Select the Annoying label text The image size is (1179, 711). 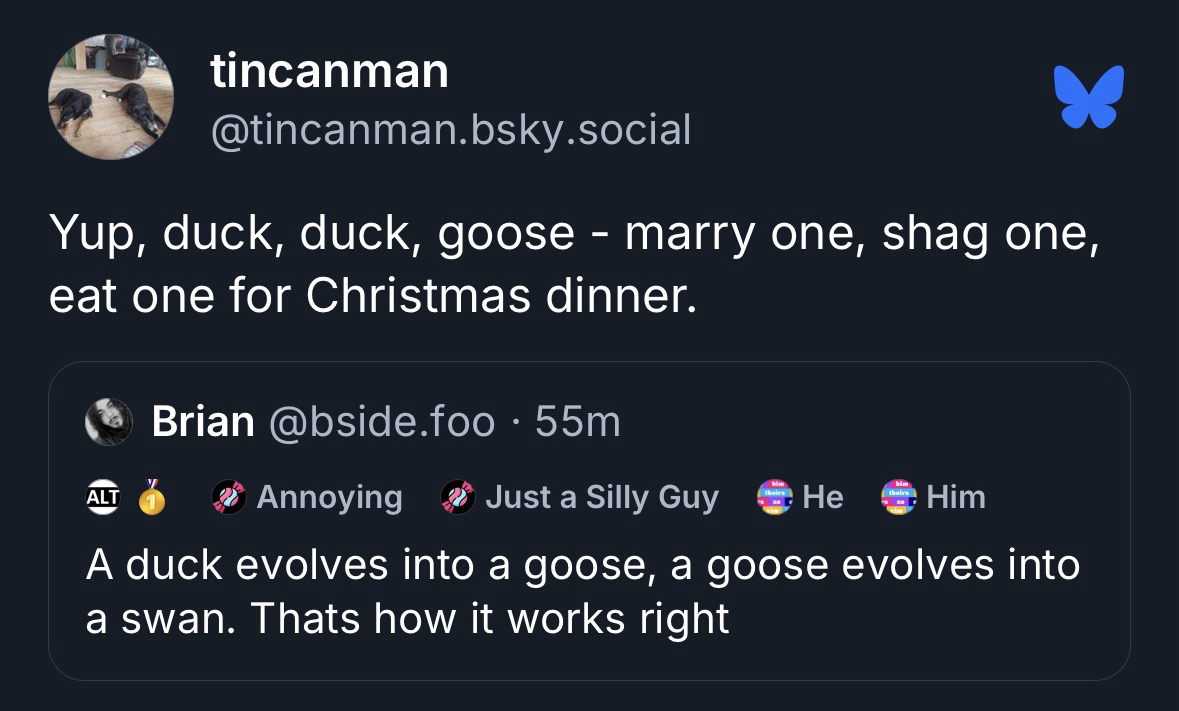point(329,497)
